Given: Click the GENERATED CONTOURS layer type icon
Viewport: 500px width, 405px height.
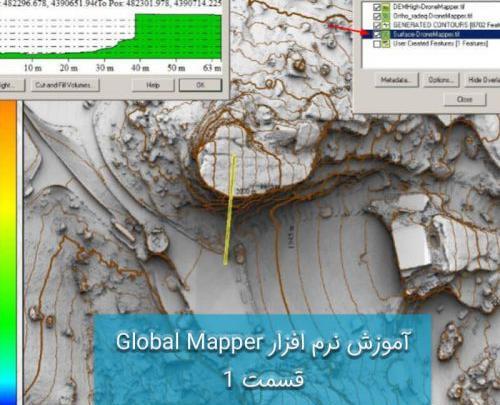Looking at the screenshot, I should click(386, 25).
